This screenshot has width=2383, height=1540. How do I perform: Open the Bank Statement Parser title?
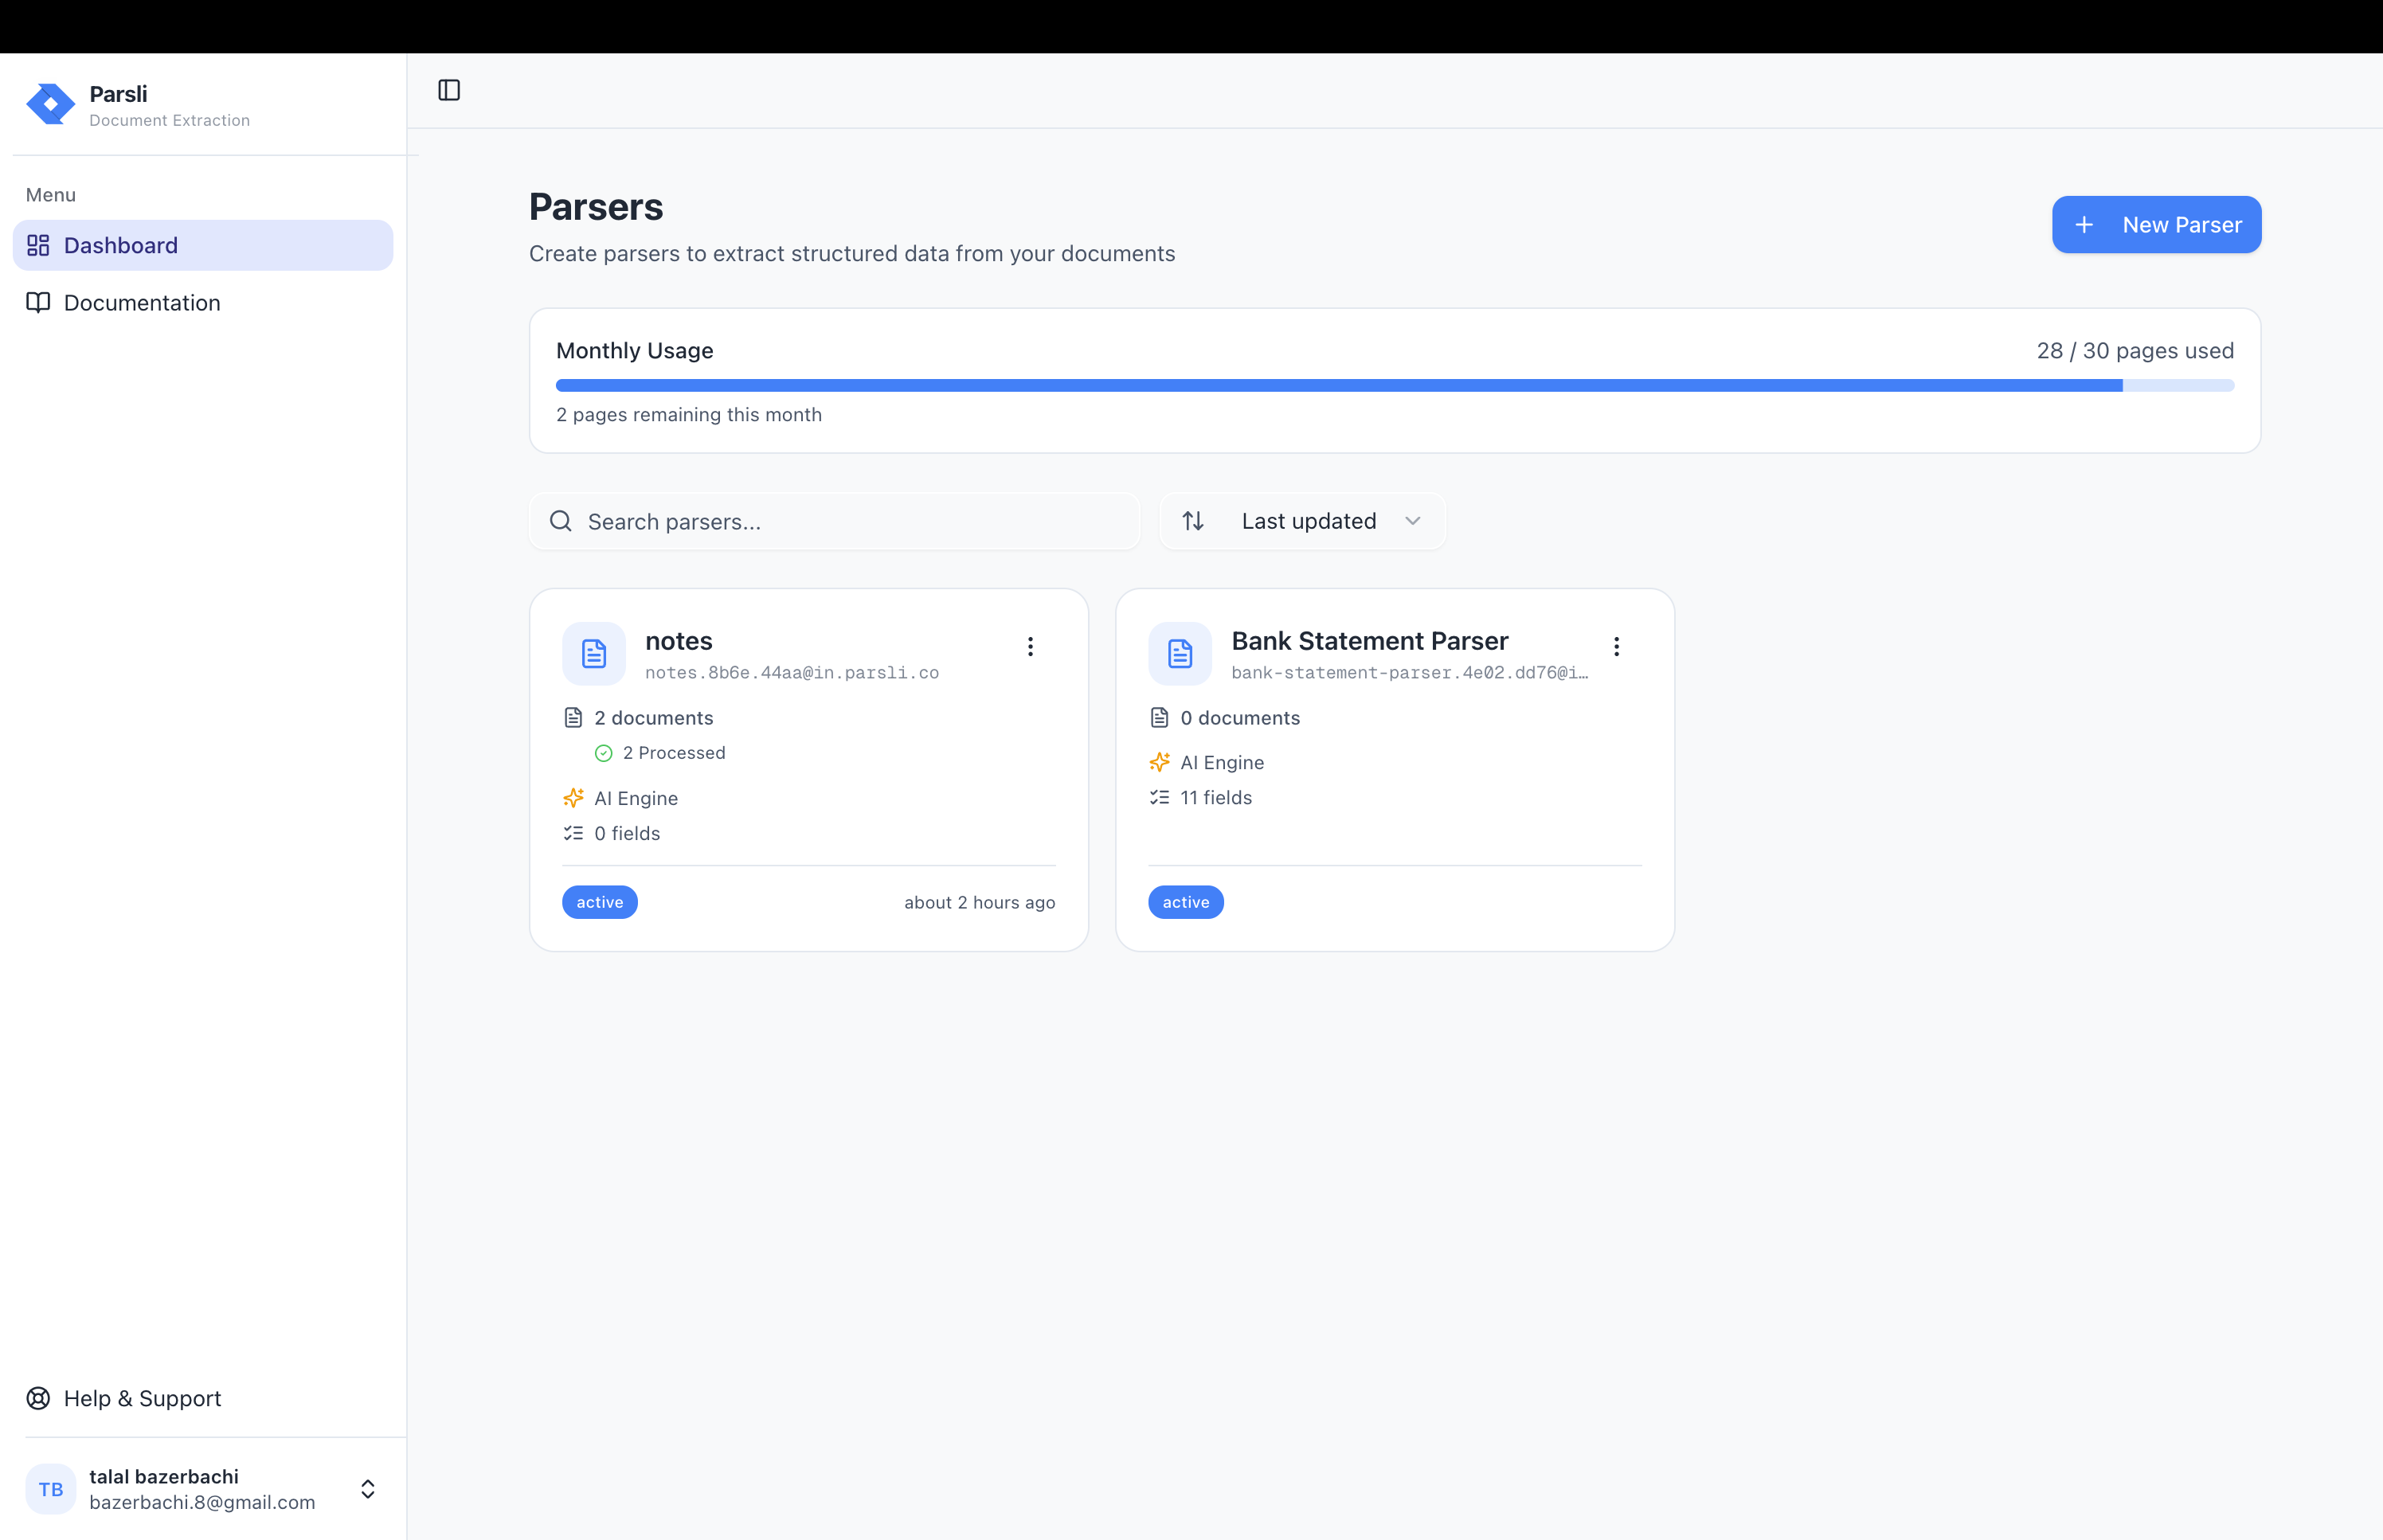tap(1369, 641)
